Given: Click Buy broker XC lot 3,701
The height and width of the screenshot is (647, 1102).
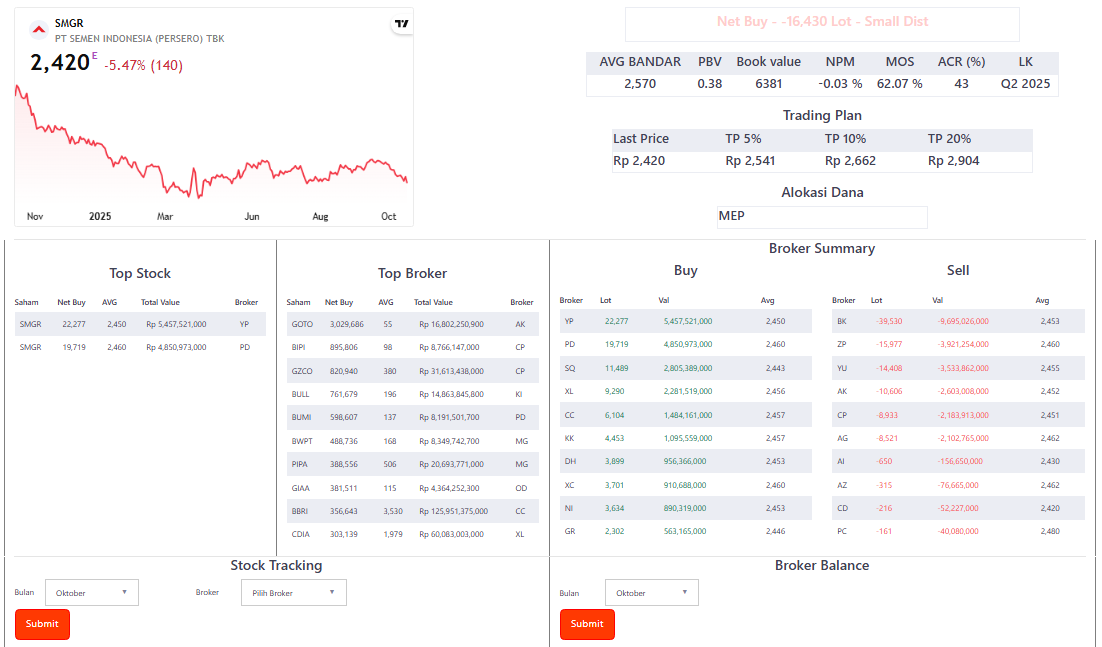Looking at the screenshot, I should point(685,485).
